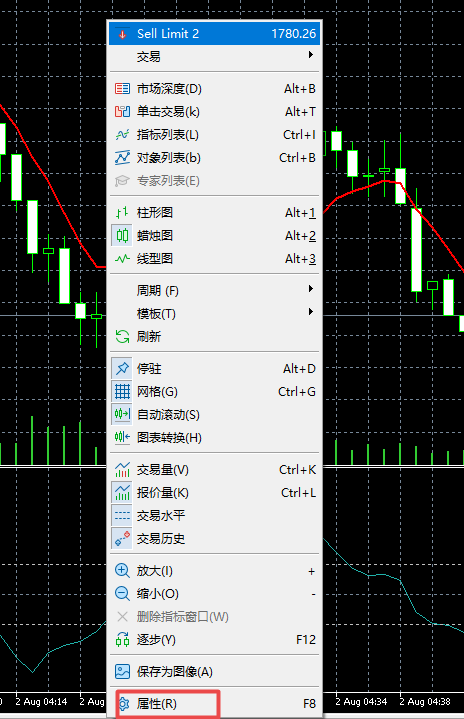Open 市场深度(D) menu entry
The width and height of the screenshot is (464, 719).
click(x=215, y=88)
